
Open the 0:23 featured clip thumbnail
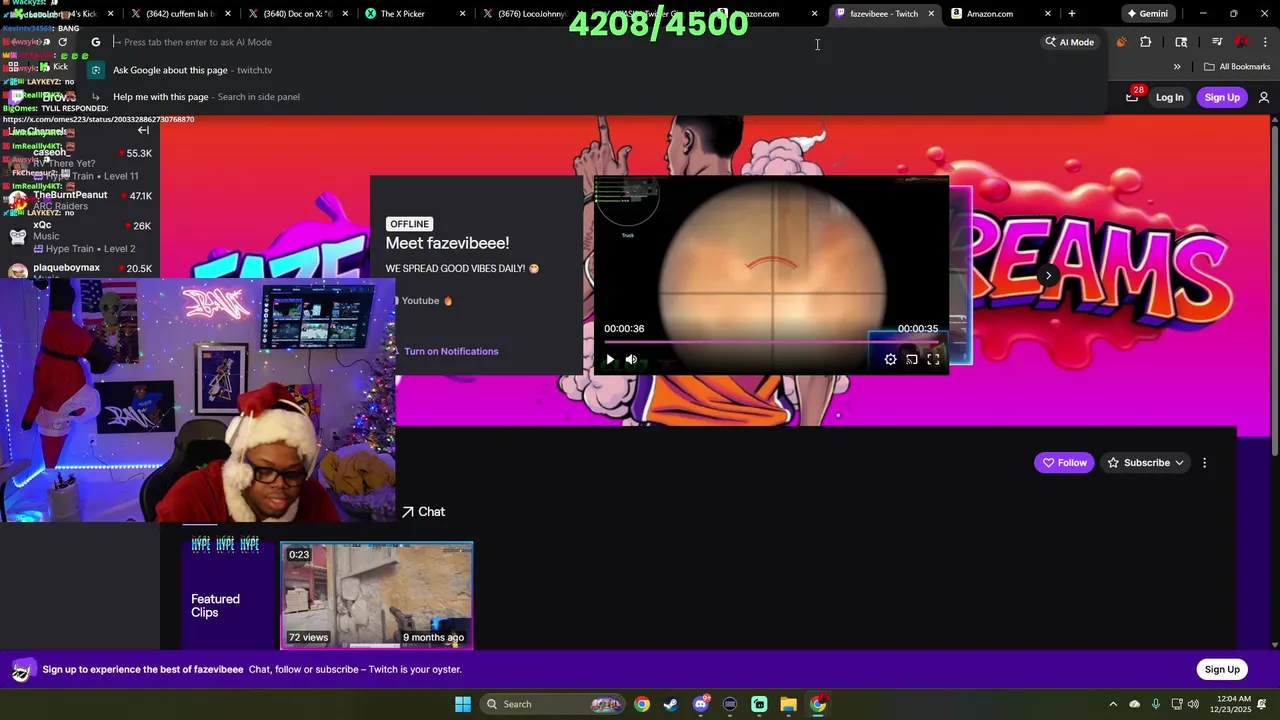point(376,595)
